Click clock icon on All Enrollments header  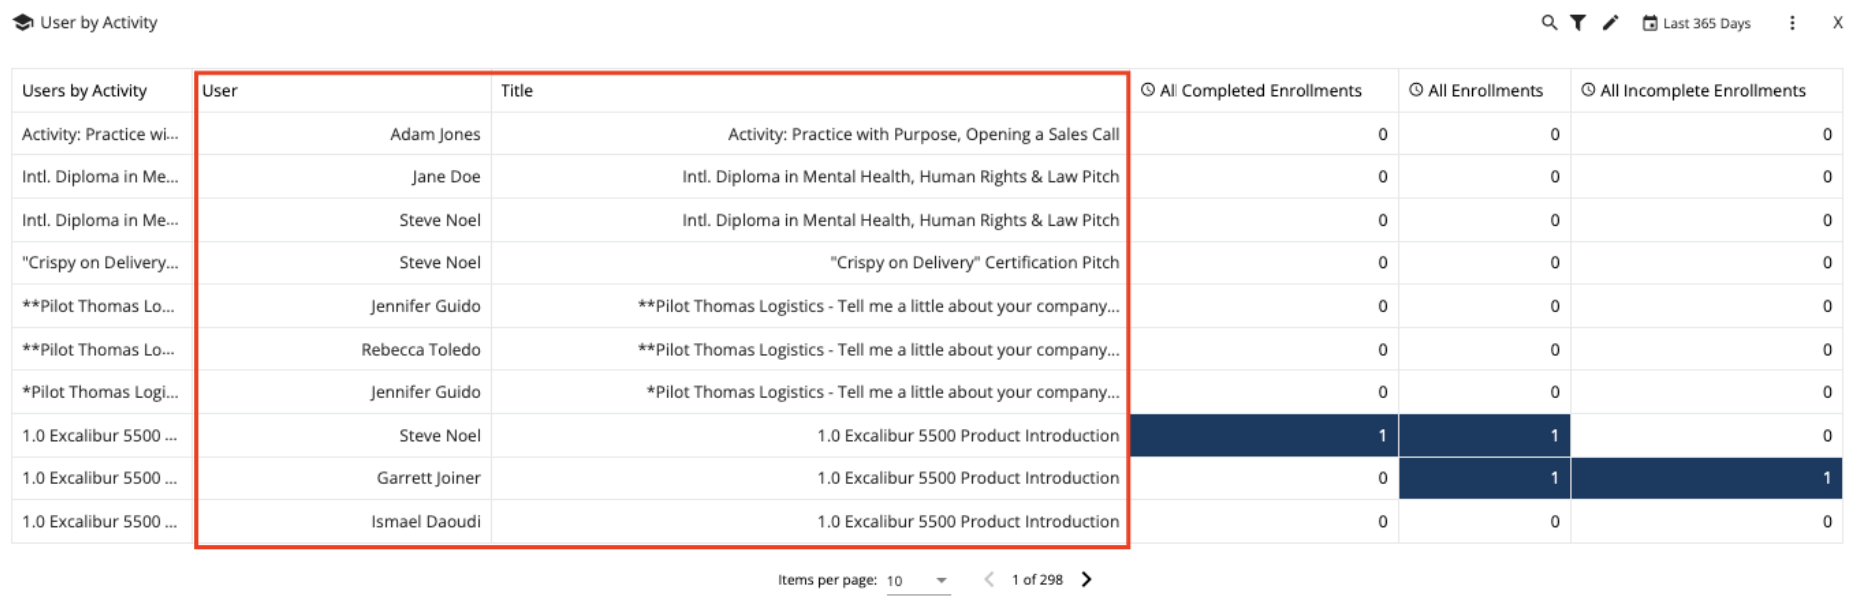click(x=1415, y=90)
